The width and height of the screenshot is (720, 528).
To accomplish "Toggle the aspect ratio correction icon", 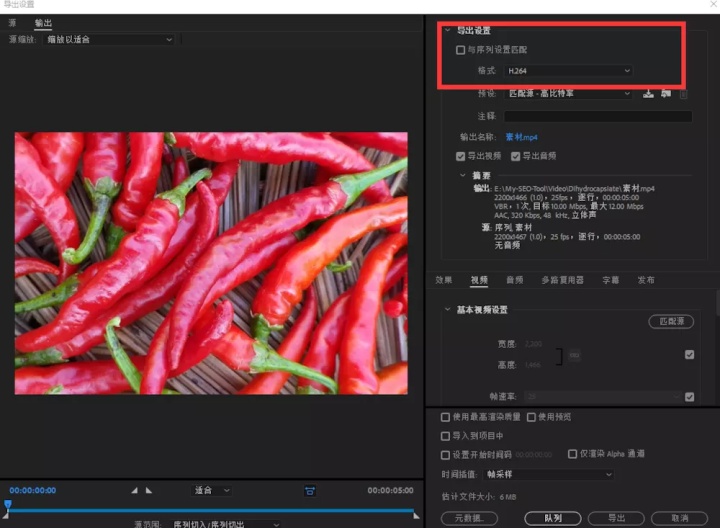I will point(310,491).
